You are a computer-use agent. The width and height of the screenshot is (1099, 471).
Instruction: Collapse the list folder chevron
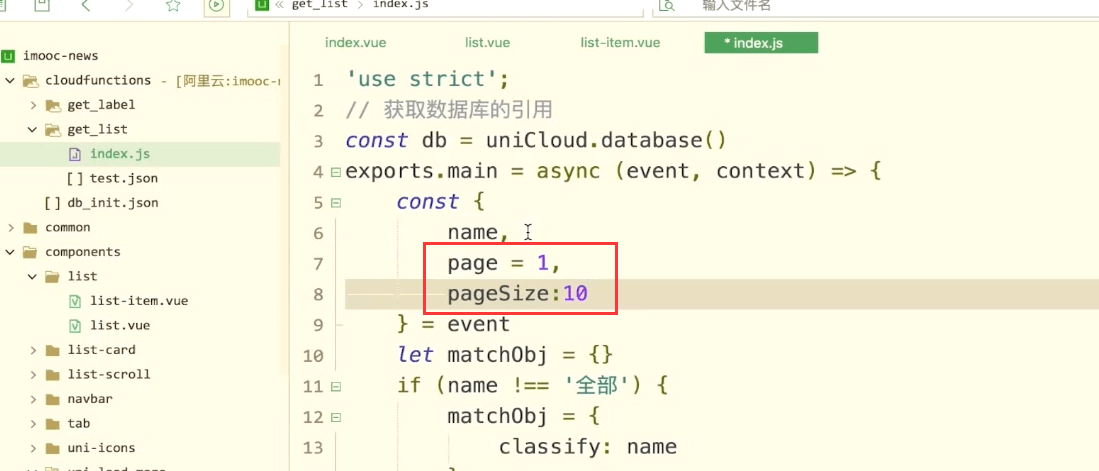click(x=33, y=277)
